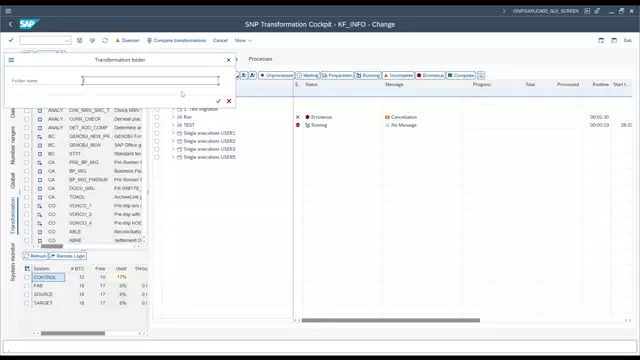640x360 pixels.
Task: Select checkbox of the SOURCE system row
Action: click(x=27, y=294)
